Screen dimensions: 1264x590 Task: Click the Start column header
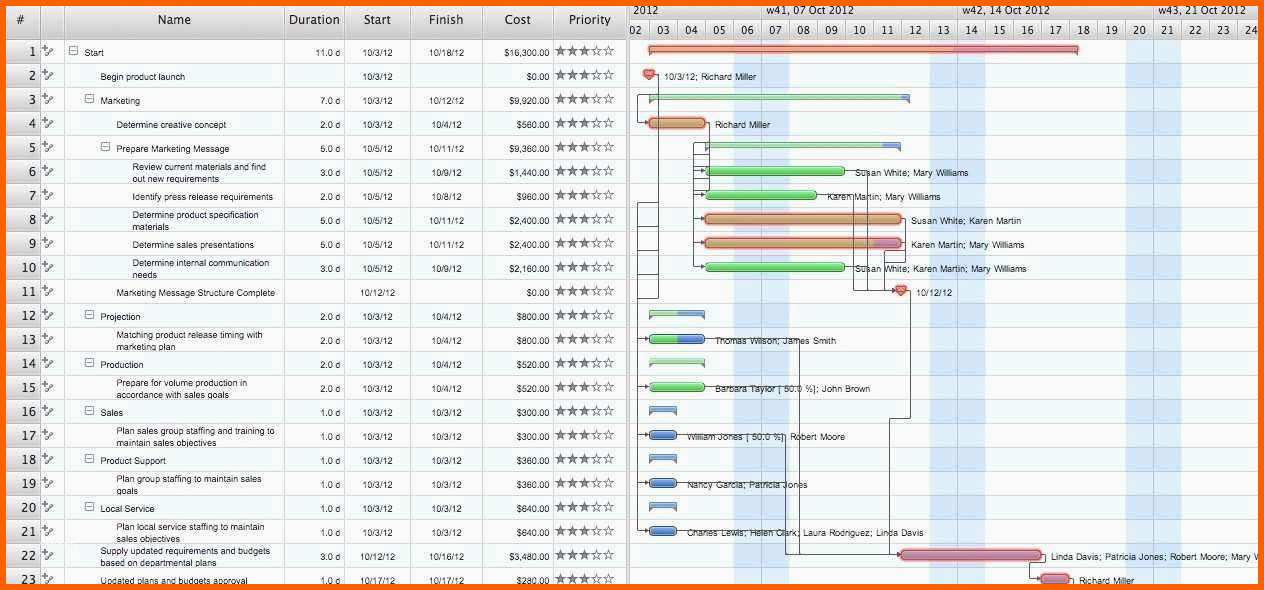pyautogui.click(x=377, y=20)
